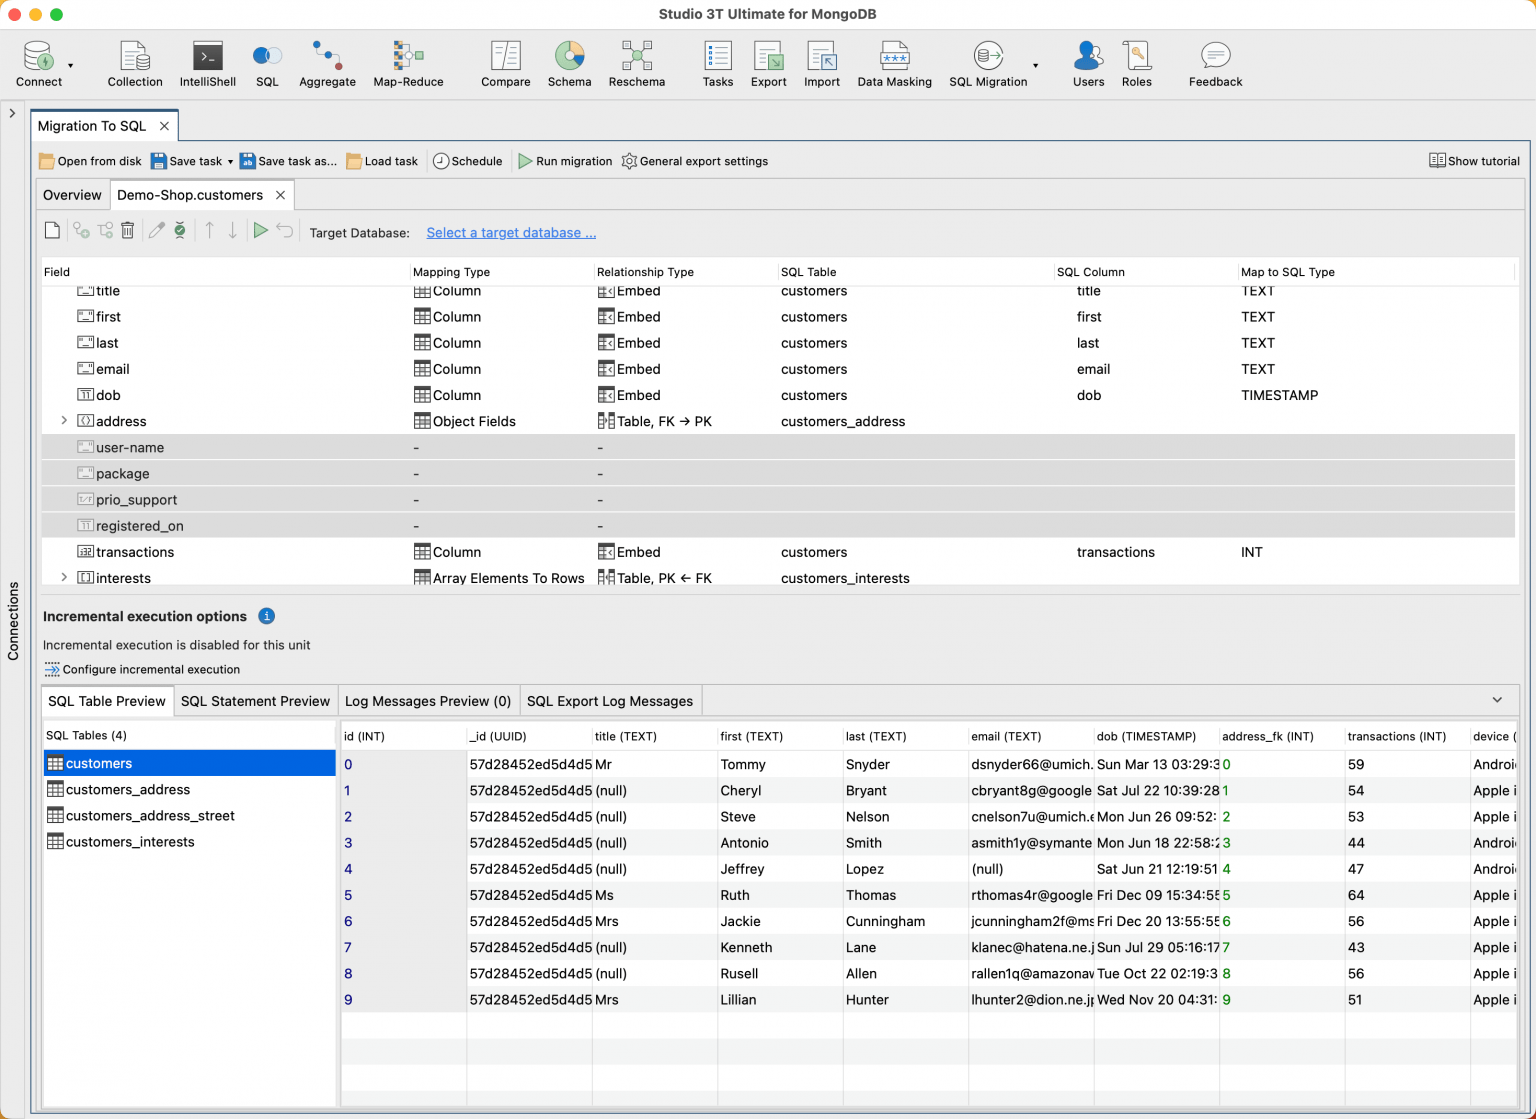Image resolution: width=1536 pixels, height=1119 pixels.
Task: Select the Aggregate tool
Action: 327,60
